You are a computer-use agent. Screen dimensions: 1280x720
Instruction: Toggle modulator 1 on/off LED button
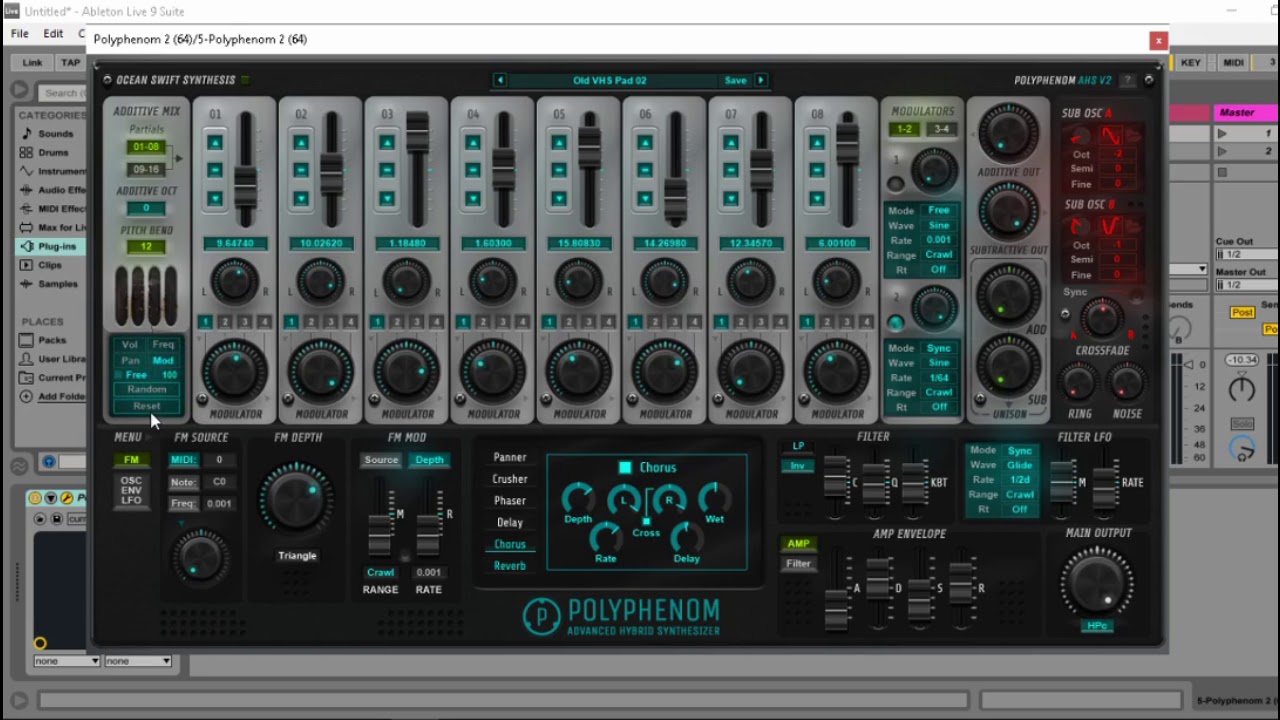pyautogui.click(x=896, y=184)
